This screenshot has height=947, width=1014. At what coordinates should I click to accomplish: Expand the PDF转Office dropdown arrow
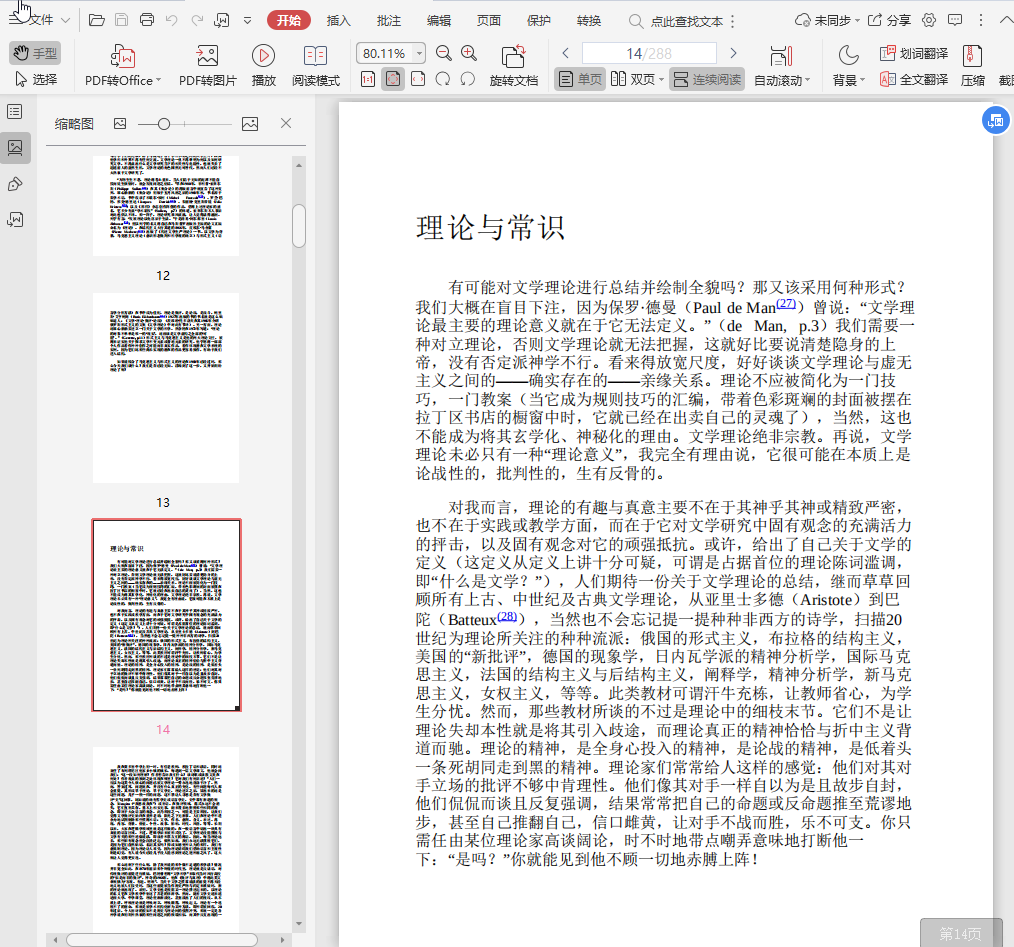[x=158, y=81]
